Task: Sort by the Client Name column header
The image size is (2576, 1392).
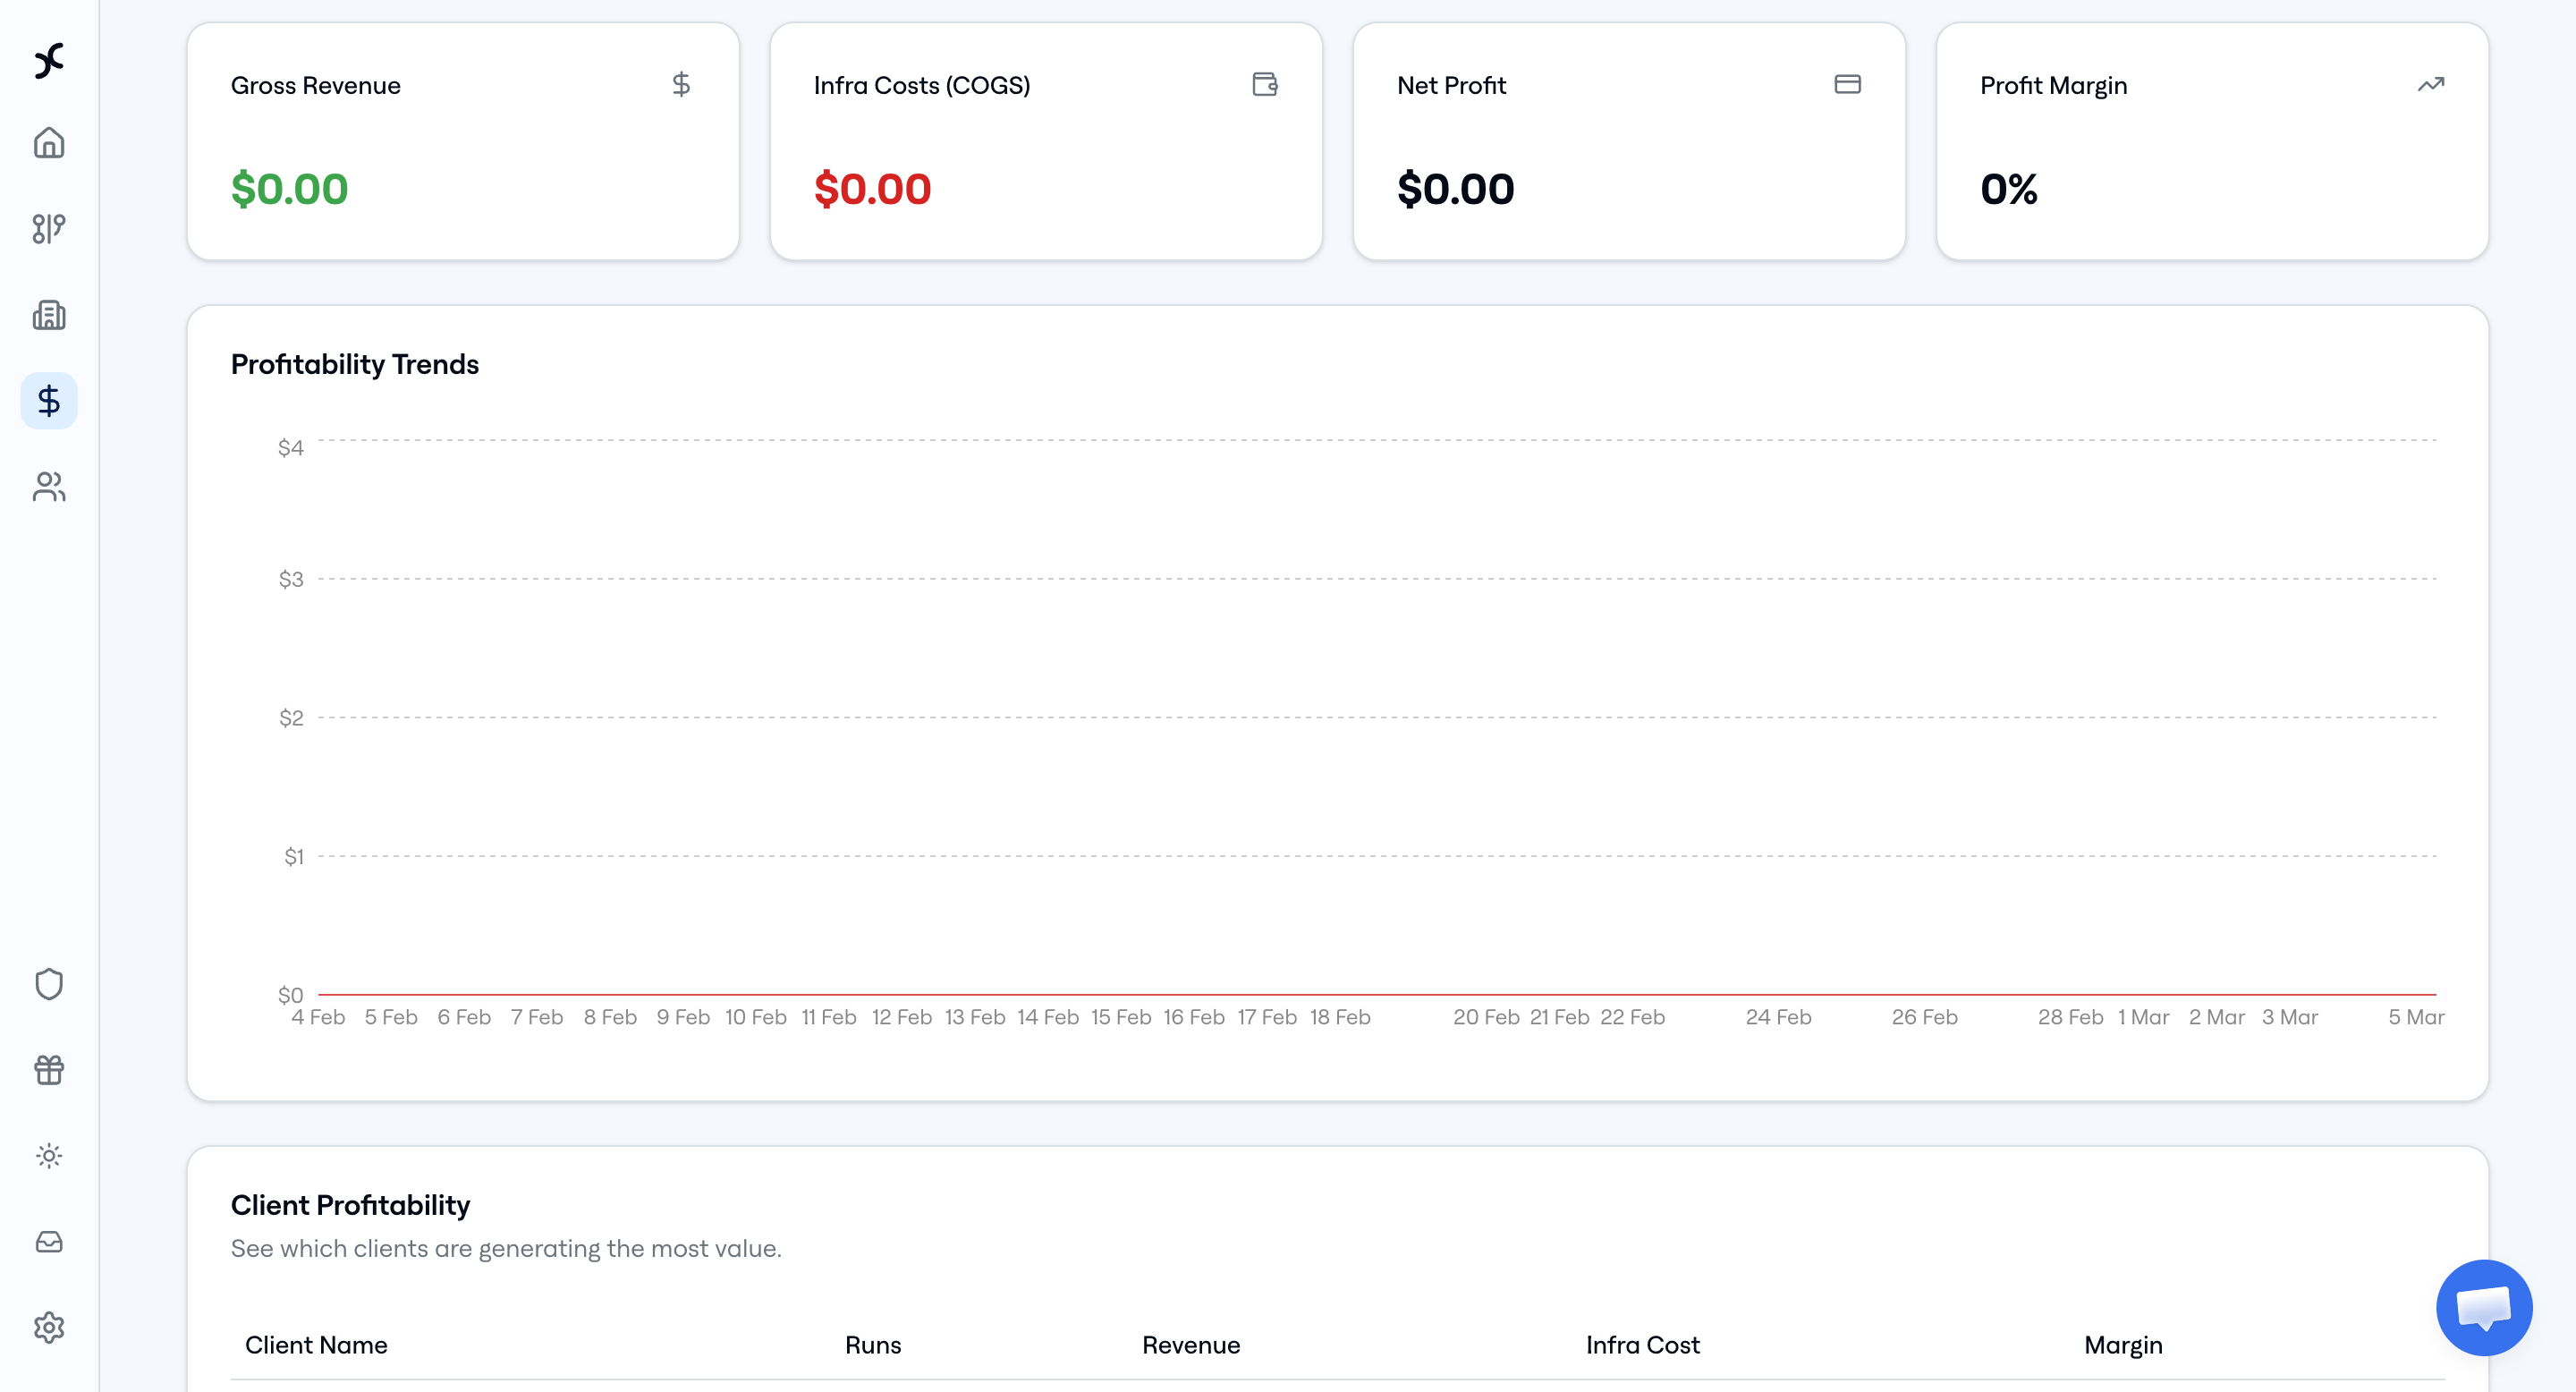Action: point(316,1345)
